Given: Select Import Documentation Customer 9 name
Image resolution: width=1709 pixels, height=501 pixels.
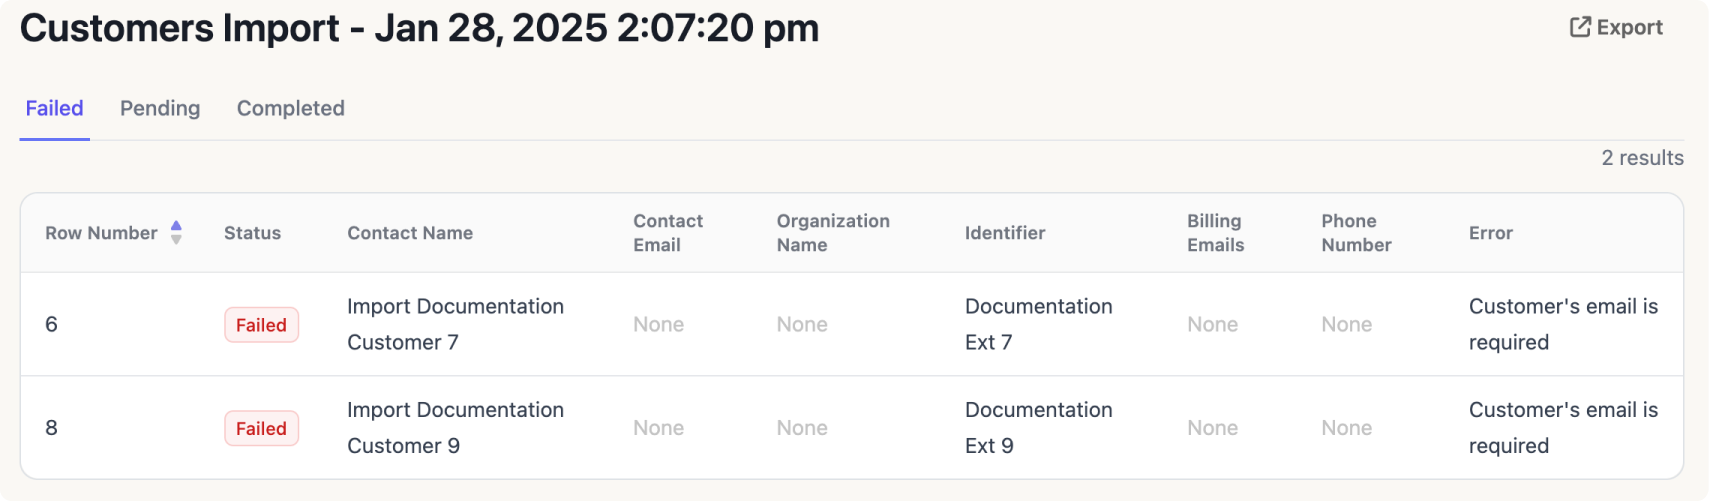Looking at the screenshot, I should coord(455,428).
